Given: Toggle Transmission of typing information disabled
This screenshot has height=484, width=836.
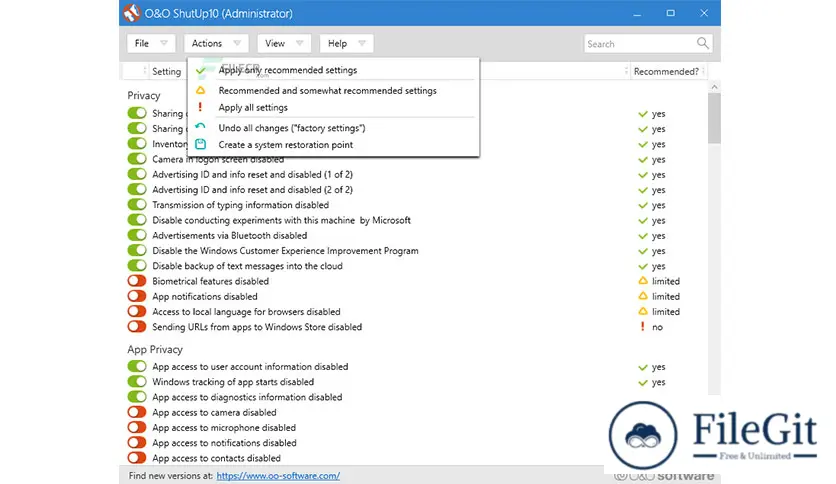Looking at the screenshot, I should tap(137, 204).
